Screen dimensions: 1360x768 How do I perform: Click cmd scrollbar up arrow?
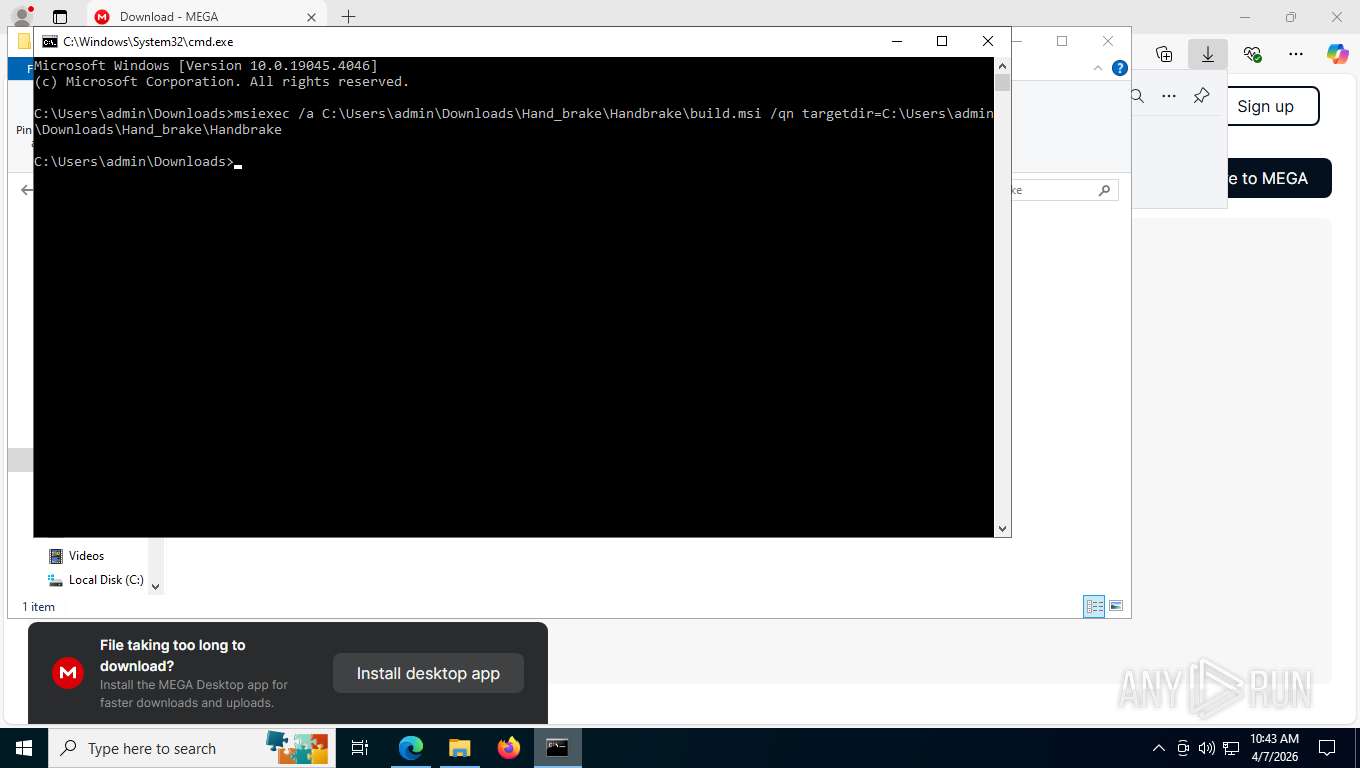[1003, 64]
